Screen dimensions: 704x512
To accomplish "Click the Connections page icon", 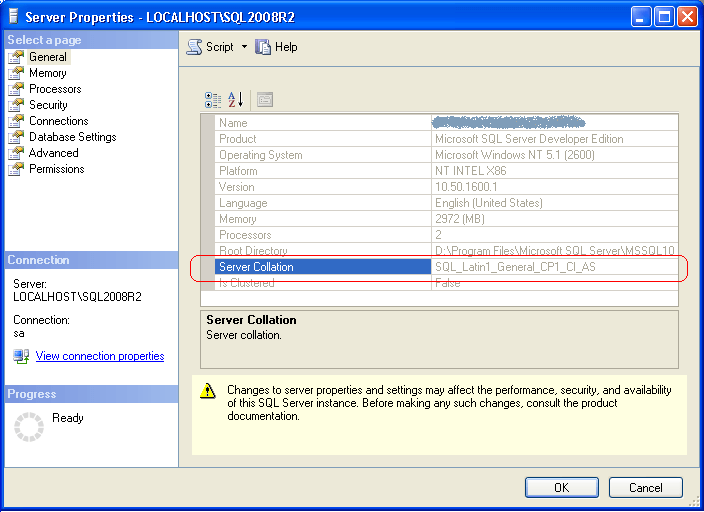I will point(16,121).
